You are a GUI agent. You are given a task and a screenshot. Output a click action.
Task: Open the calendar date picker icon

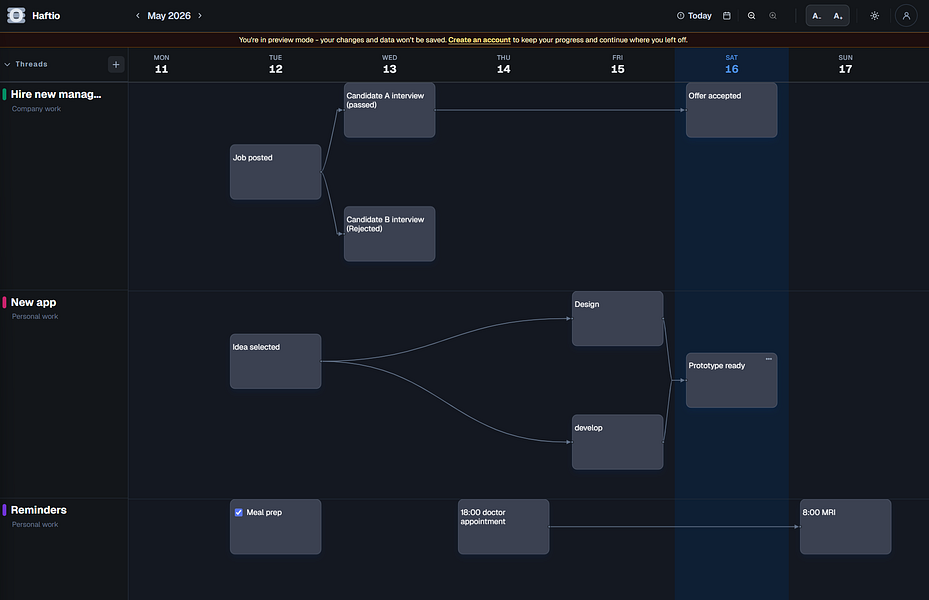[727, 16]
